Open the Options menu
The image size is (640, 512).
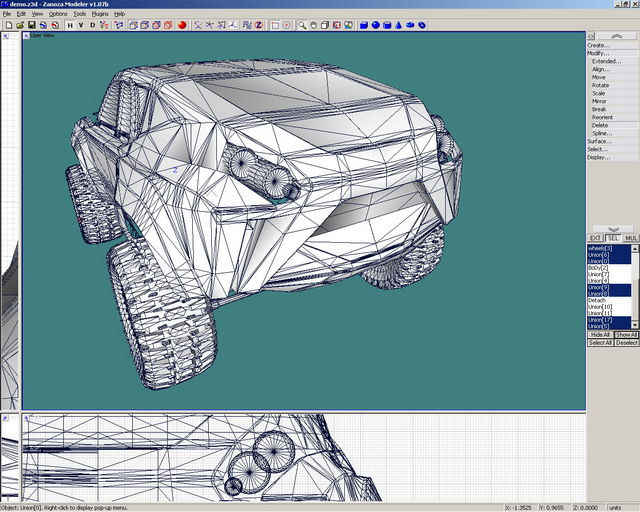pos(59,14)
